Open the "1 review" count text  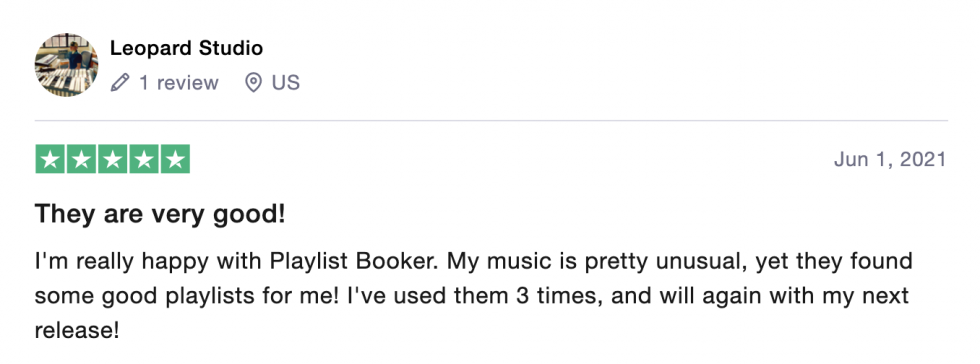(x=179, y=83)
